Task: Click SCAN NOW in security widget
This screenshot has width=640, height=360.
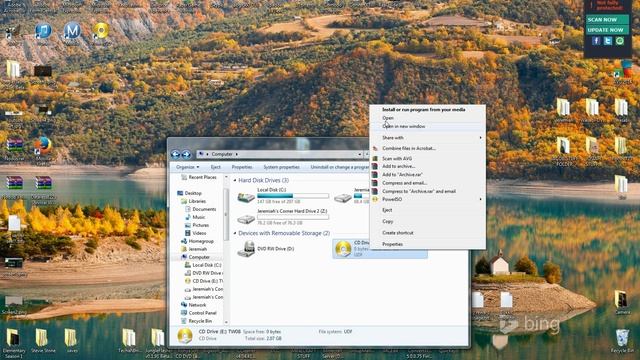Action: 607,20
